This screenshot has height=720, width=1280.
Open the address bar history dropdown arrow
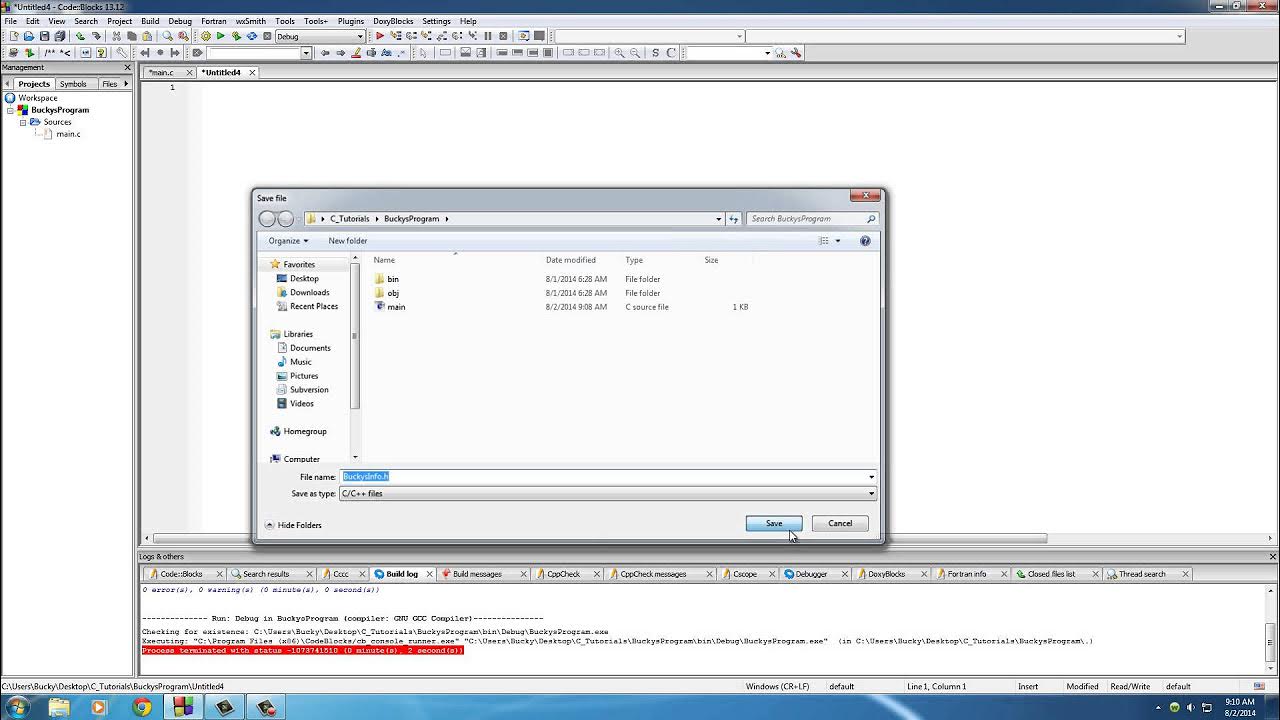pos(718,219)
